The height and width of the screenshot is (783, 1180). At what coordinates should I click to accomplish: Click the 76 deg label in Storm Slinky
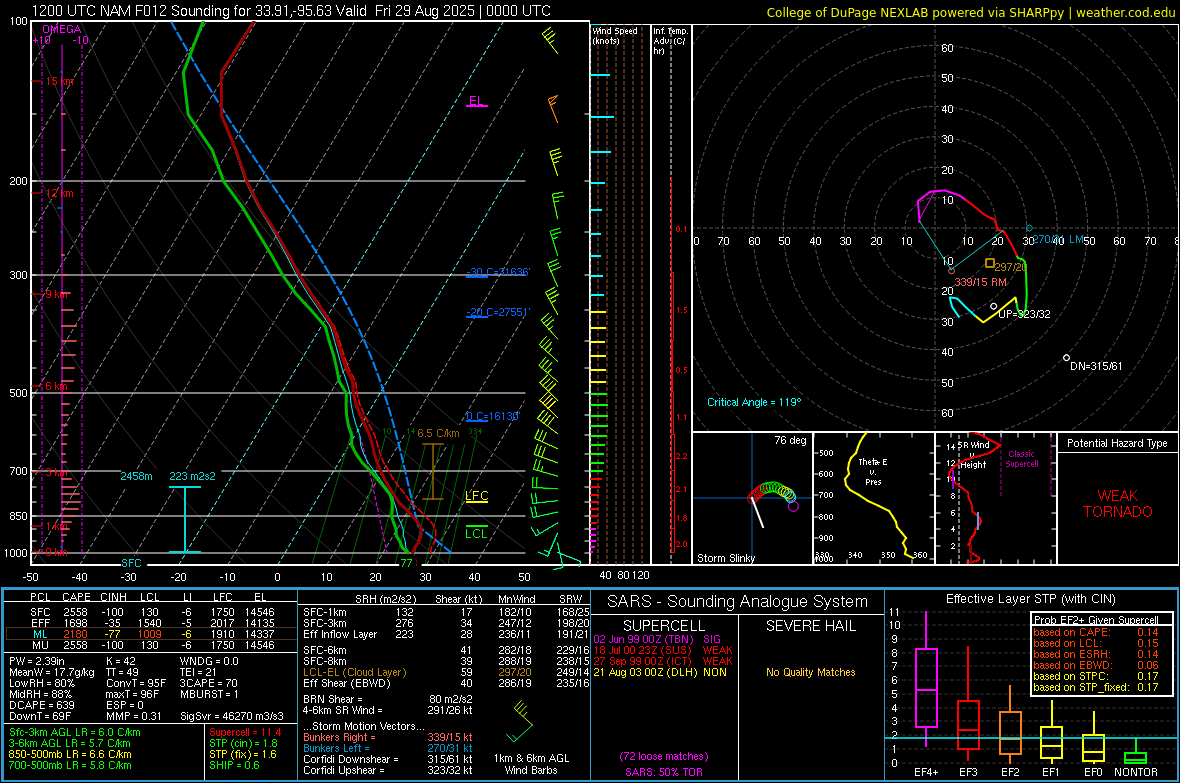click(790, 440)
